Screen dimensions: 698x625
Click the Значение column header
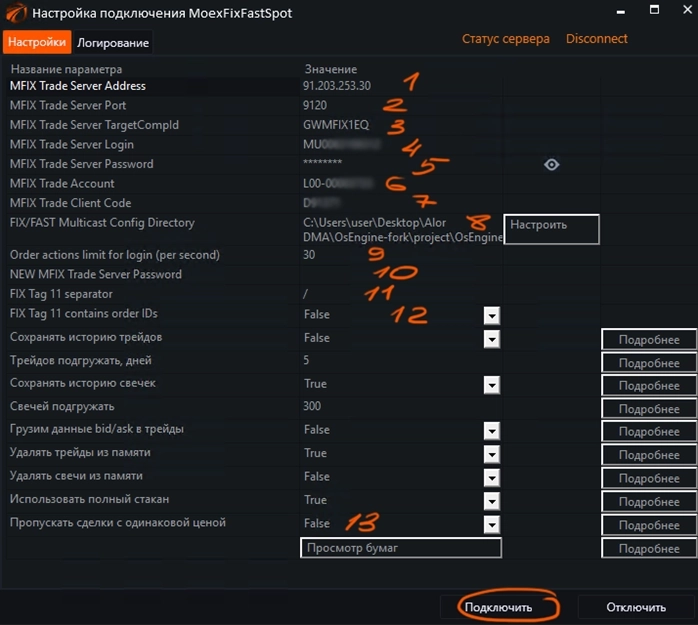(330, 69)
